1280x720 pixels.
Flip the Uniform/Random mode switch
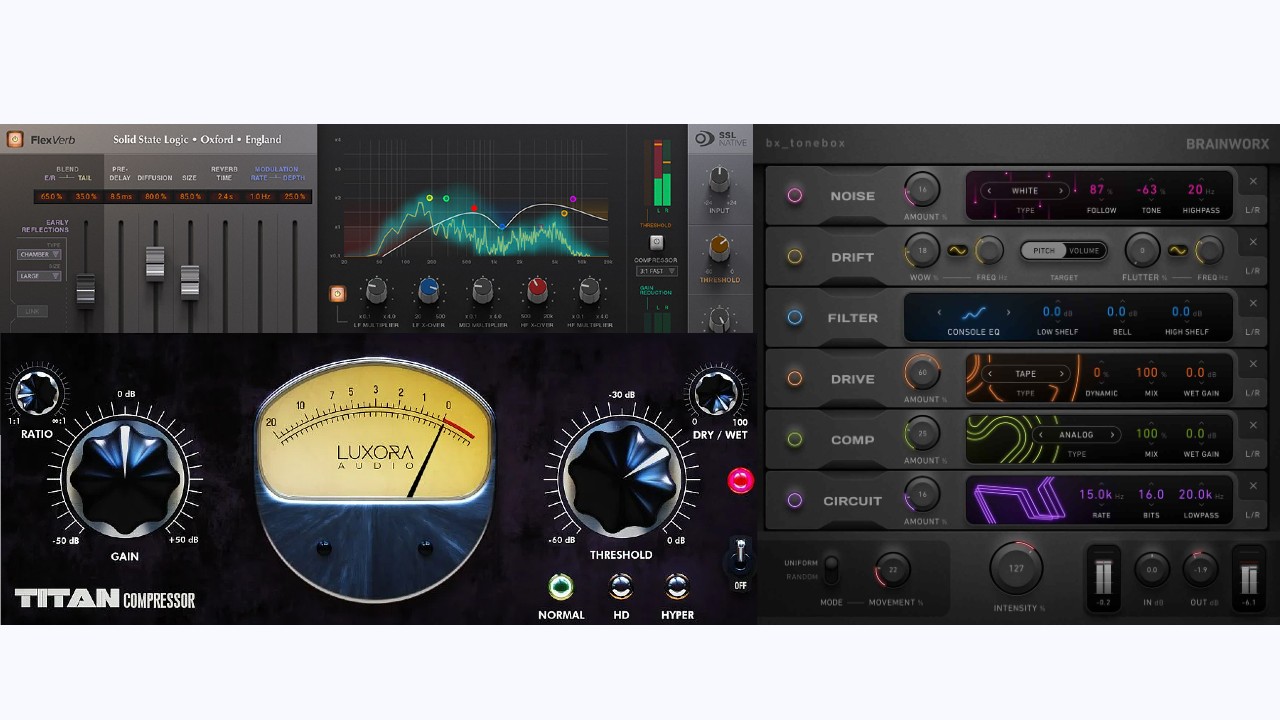tap(830, 568)
